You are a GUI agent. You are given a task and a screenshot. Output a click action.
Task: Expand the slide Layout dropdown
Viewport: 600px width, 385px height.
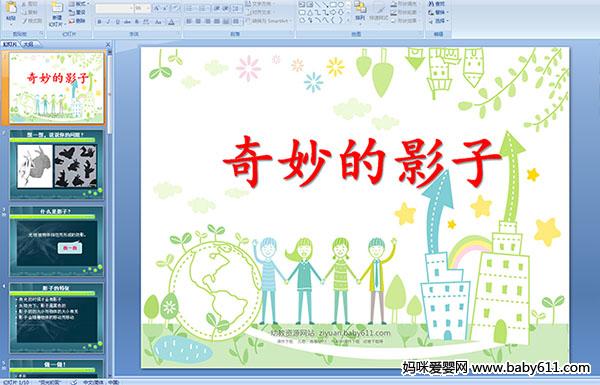[x=79, y=4]
